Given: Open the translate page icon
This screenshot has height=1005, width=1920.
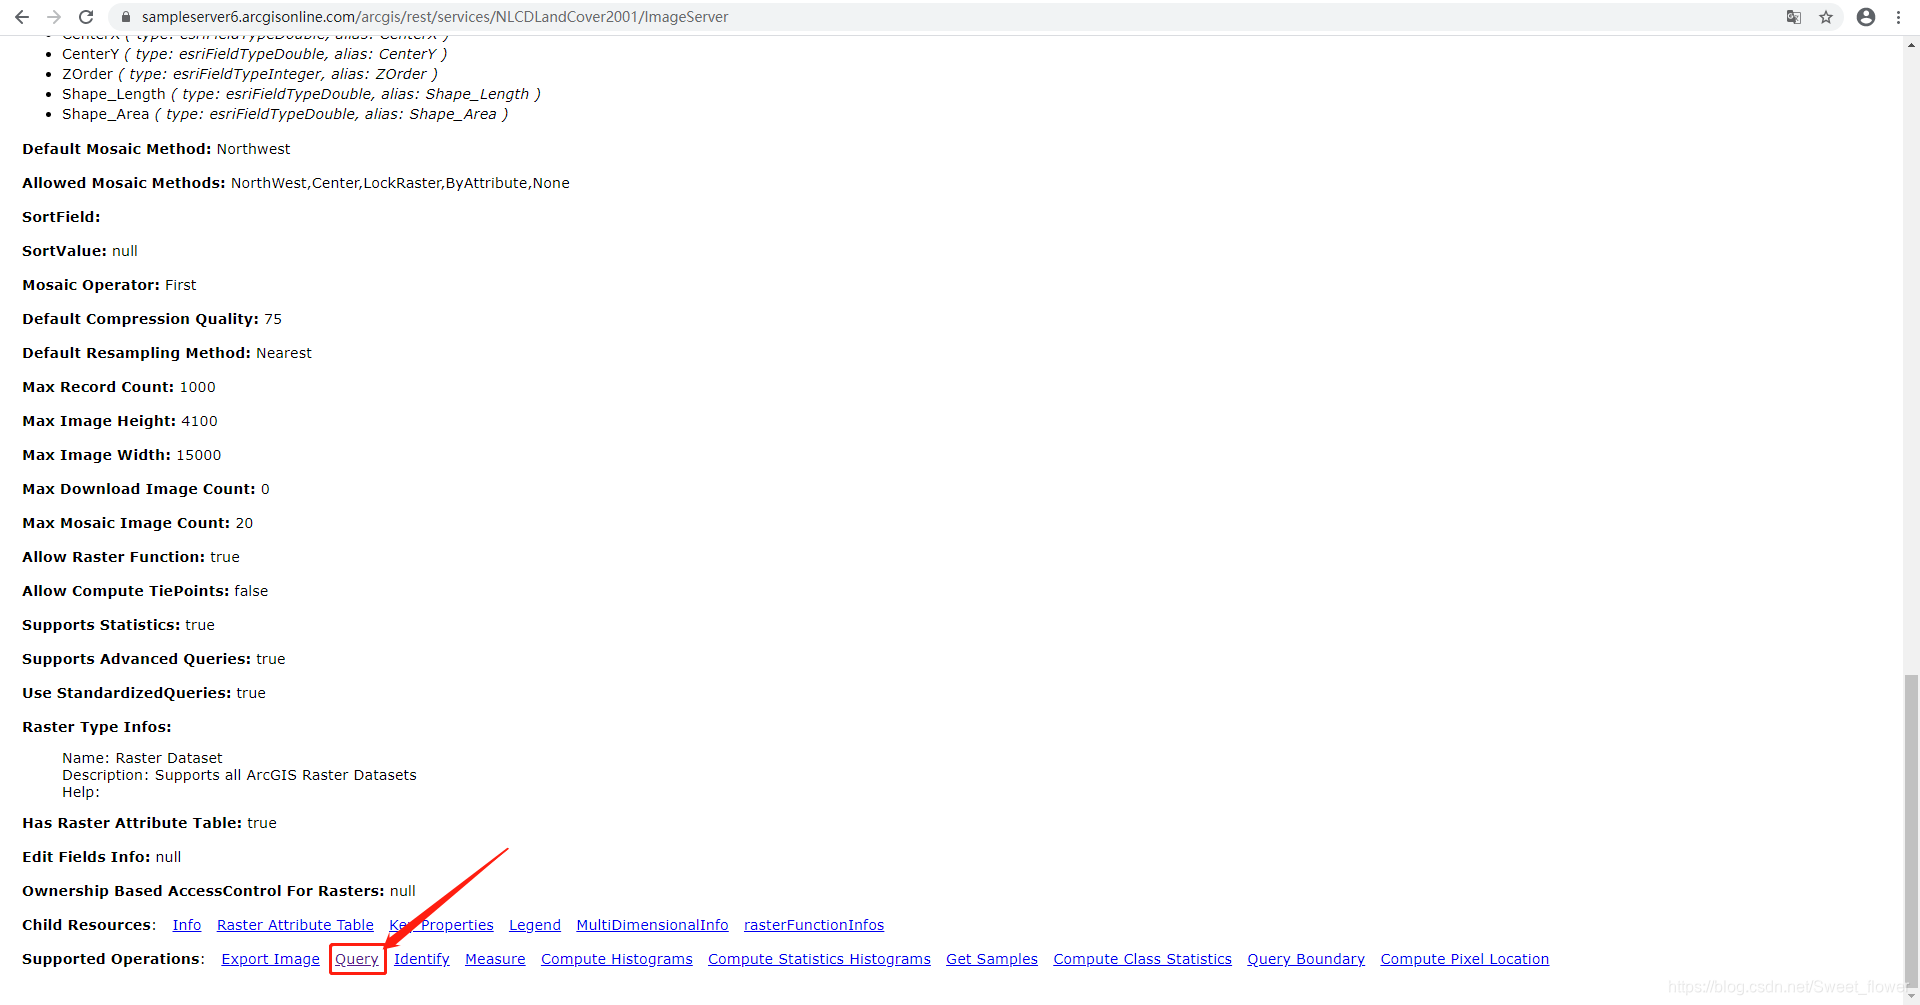Looking at the screenshot, I should pyautogui.click(x=1794, y=17).
